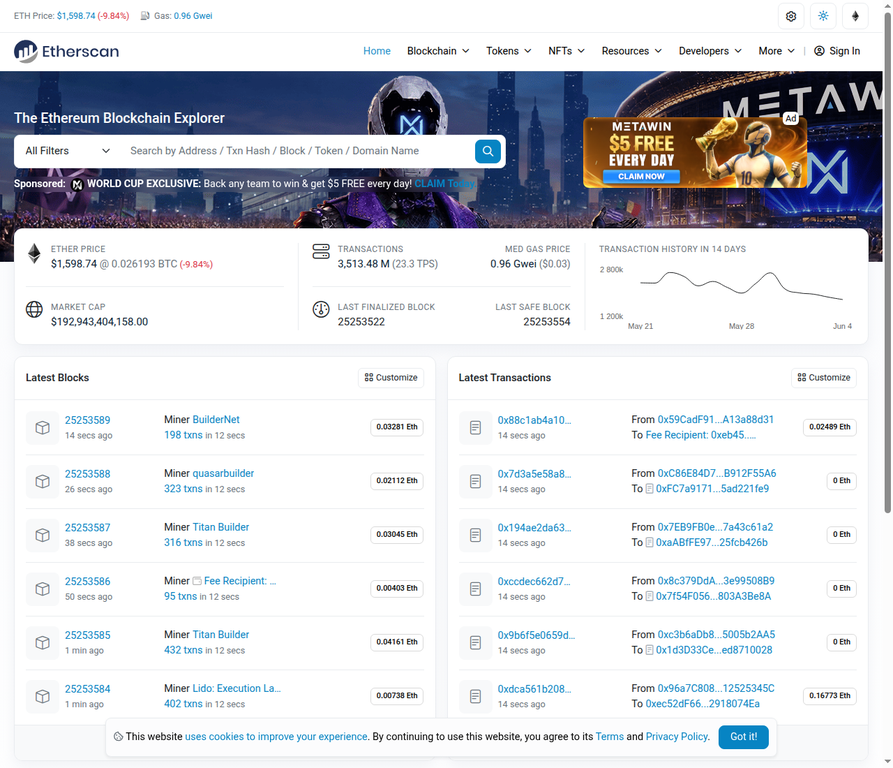Screen dimensions: 893x768
Task: Accept cookies with Got it! button
Action: pyautogui.click(x=743, y=737)
